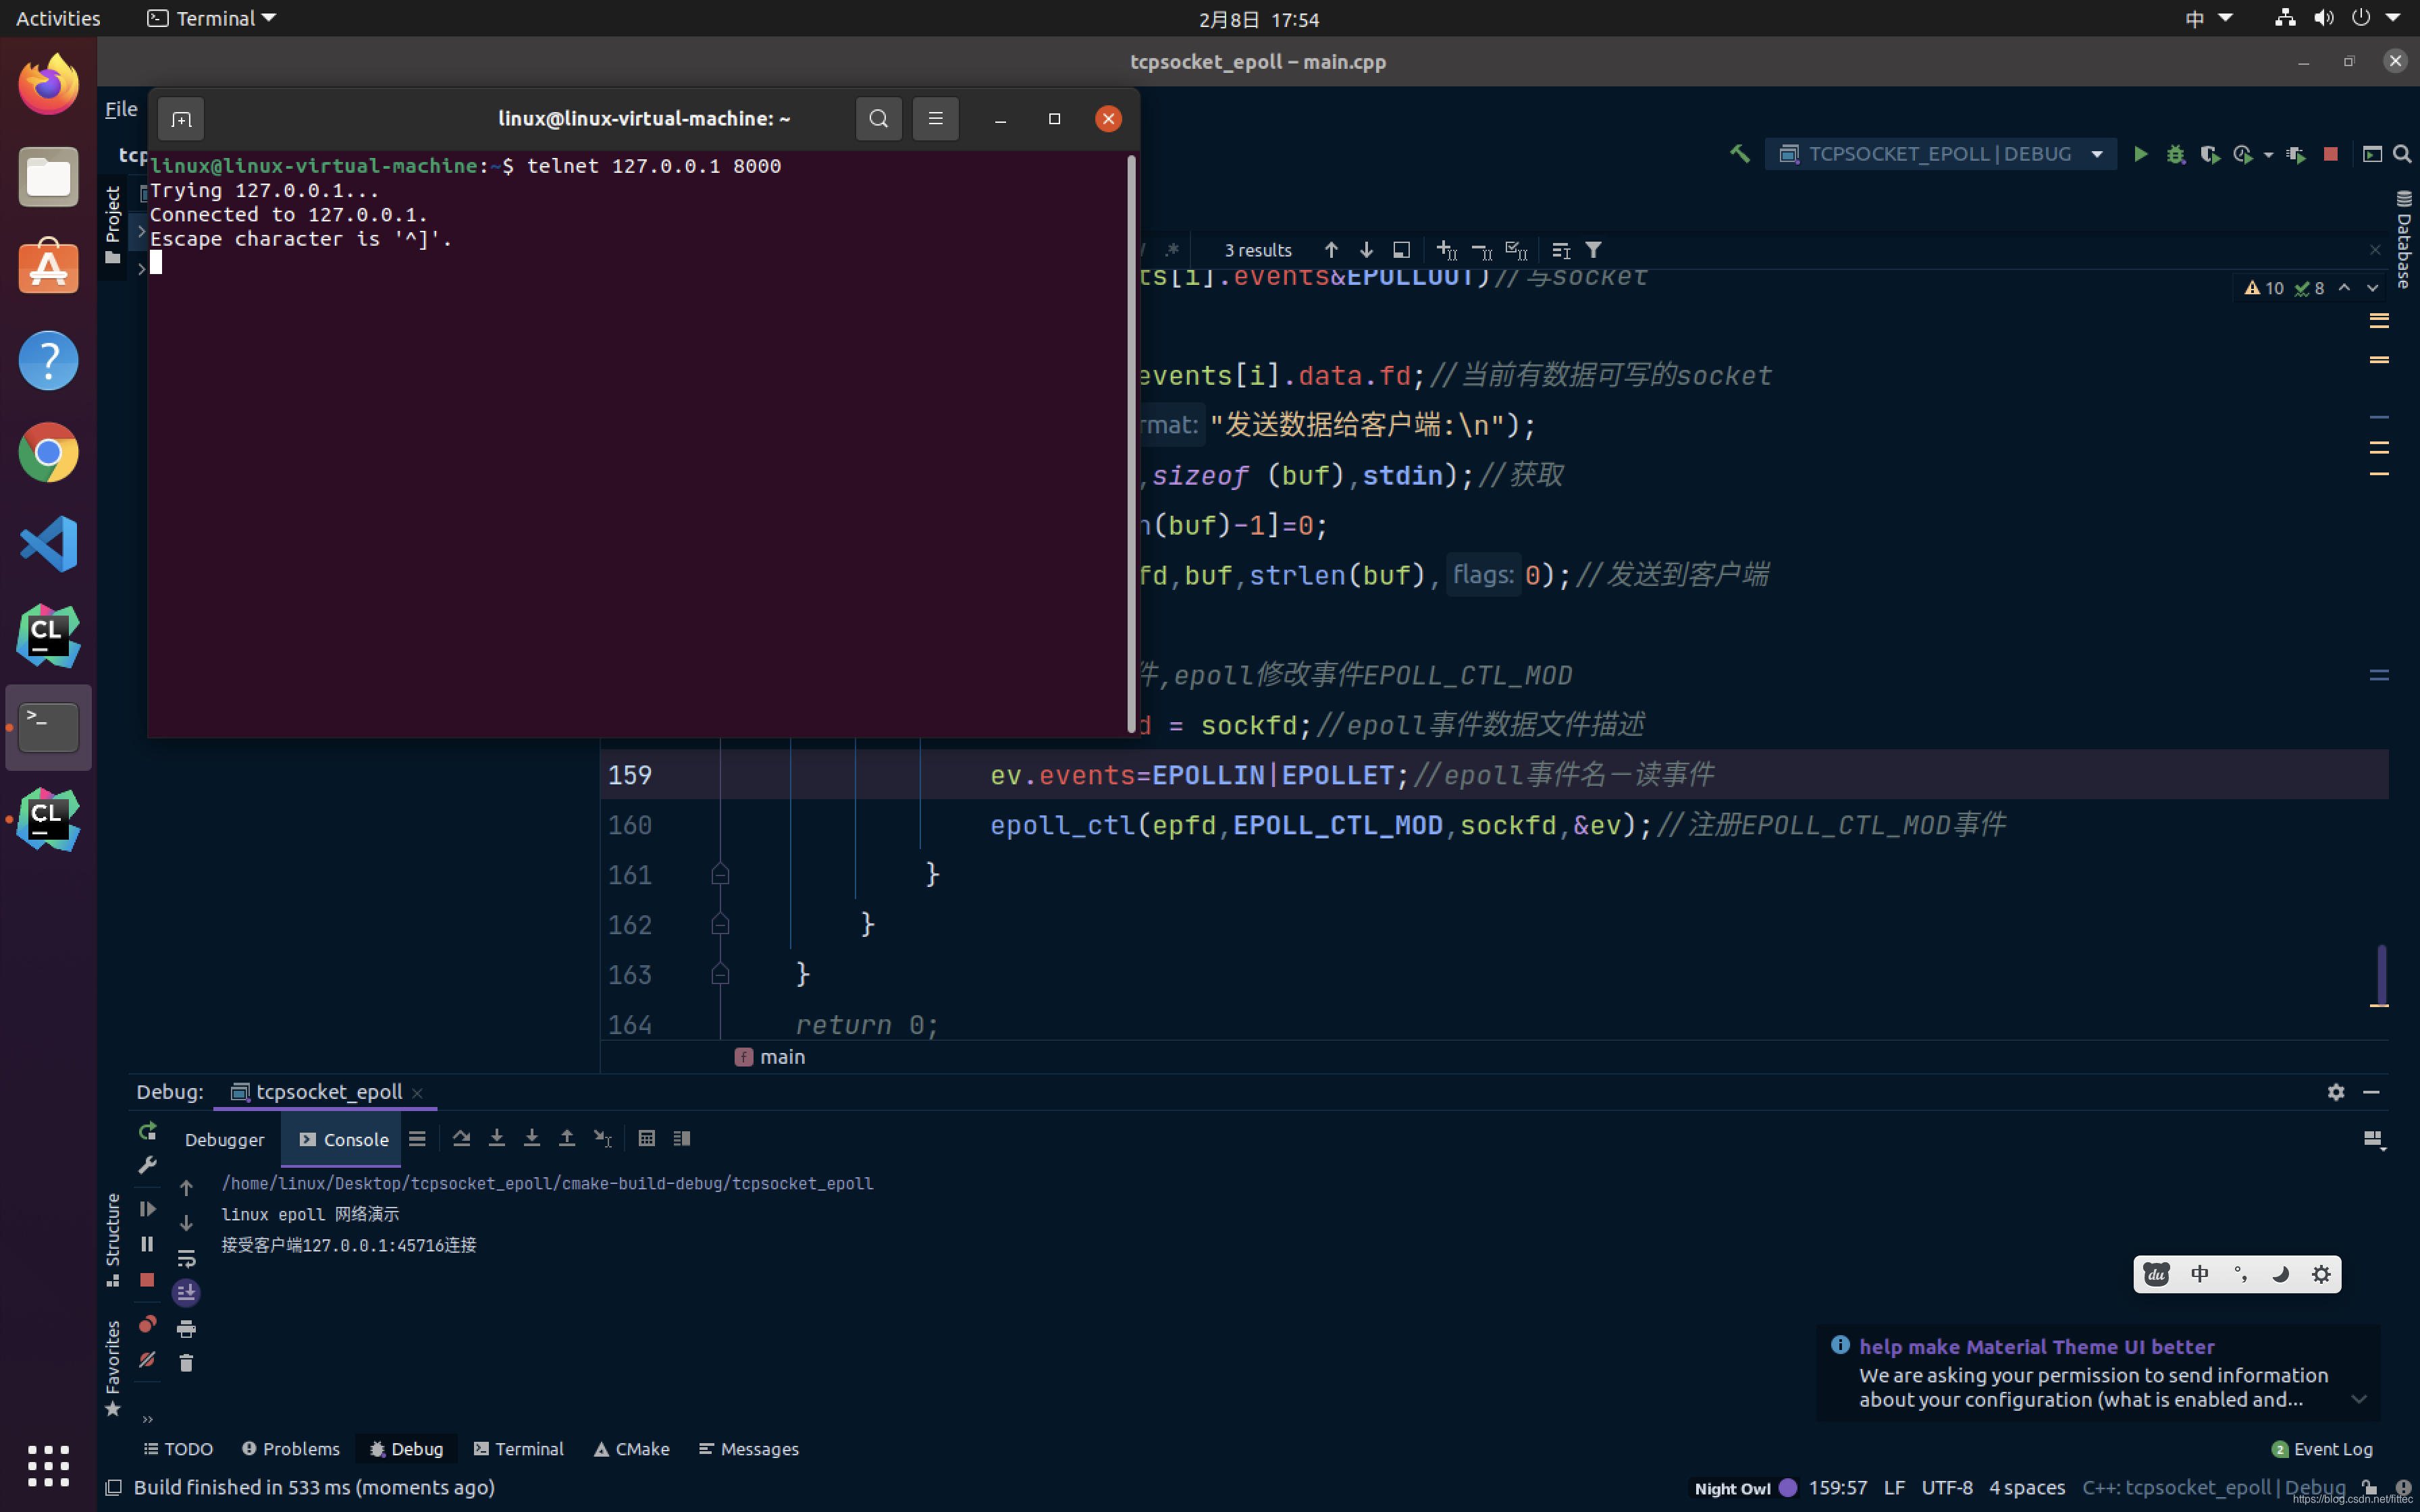Toggle scroll to end of console
Screen dimensions: 2420x1512
186,1293
